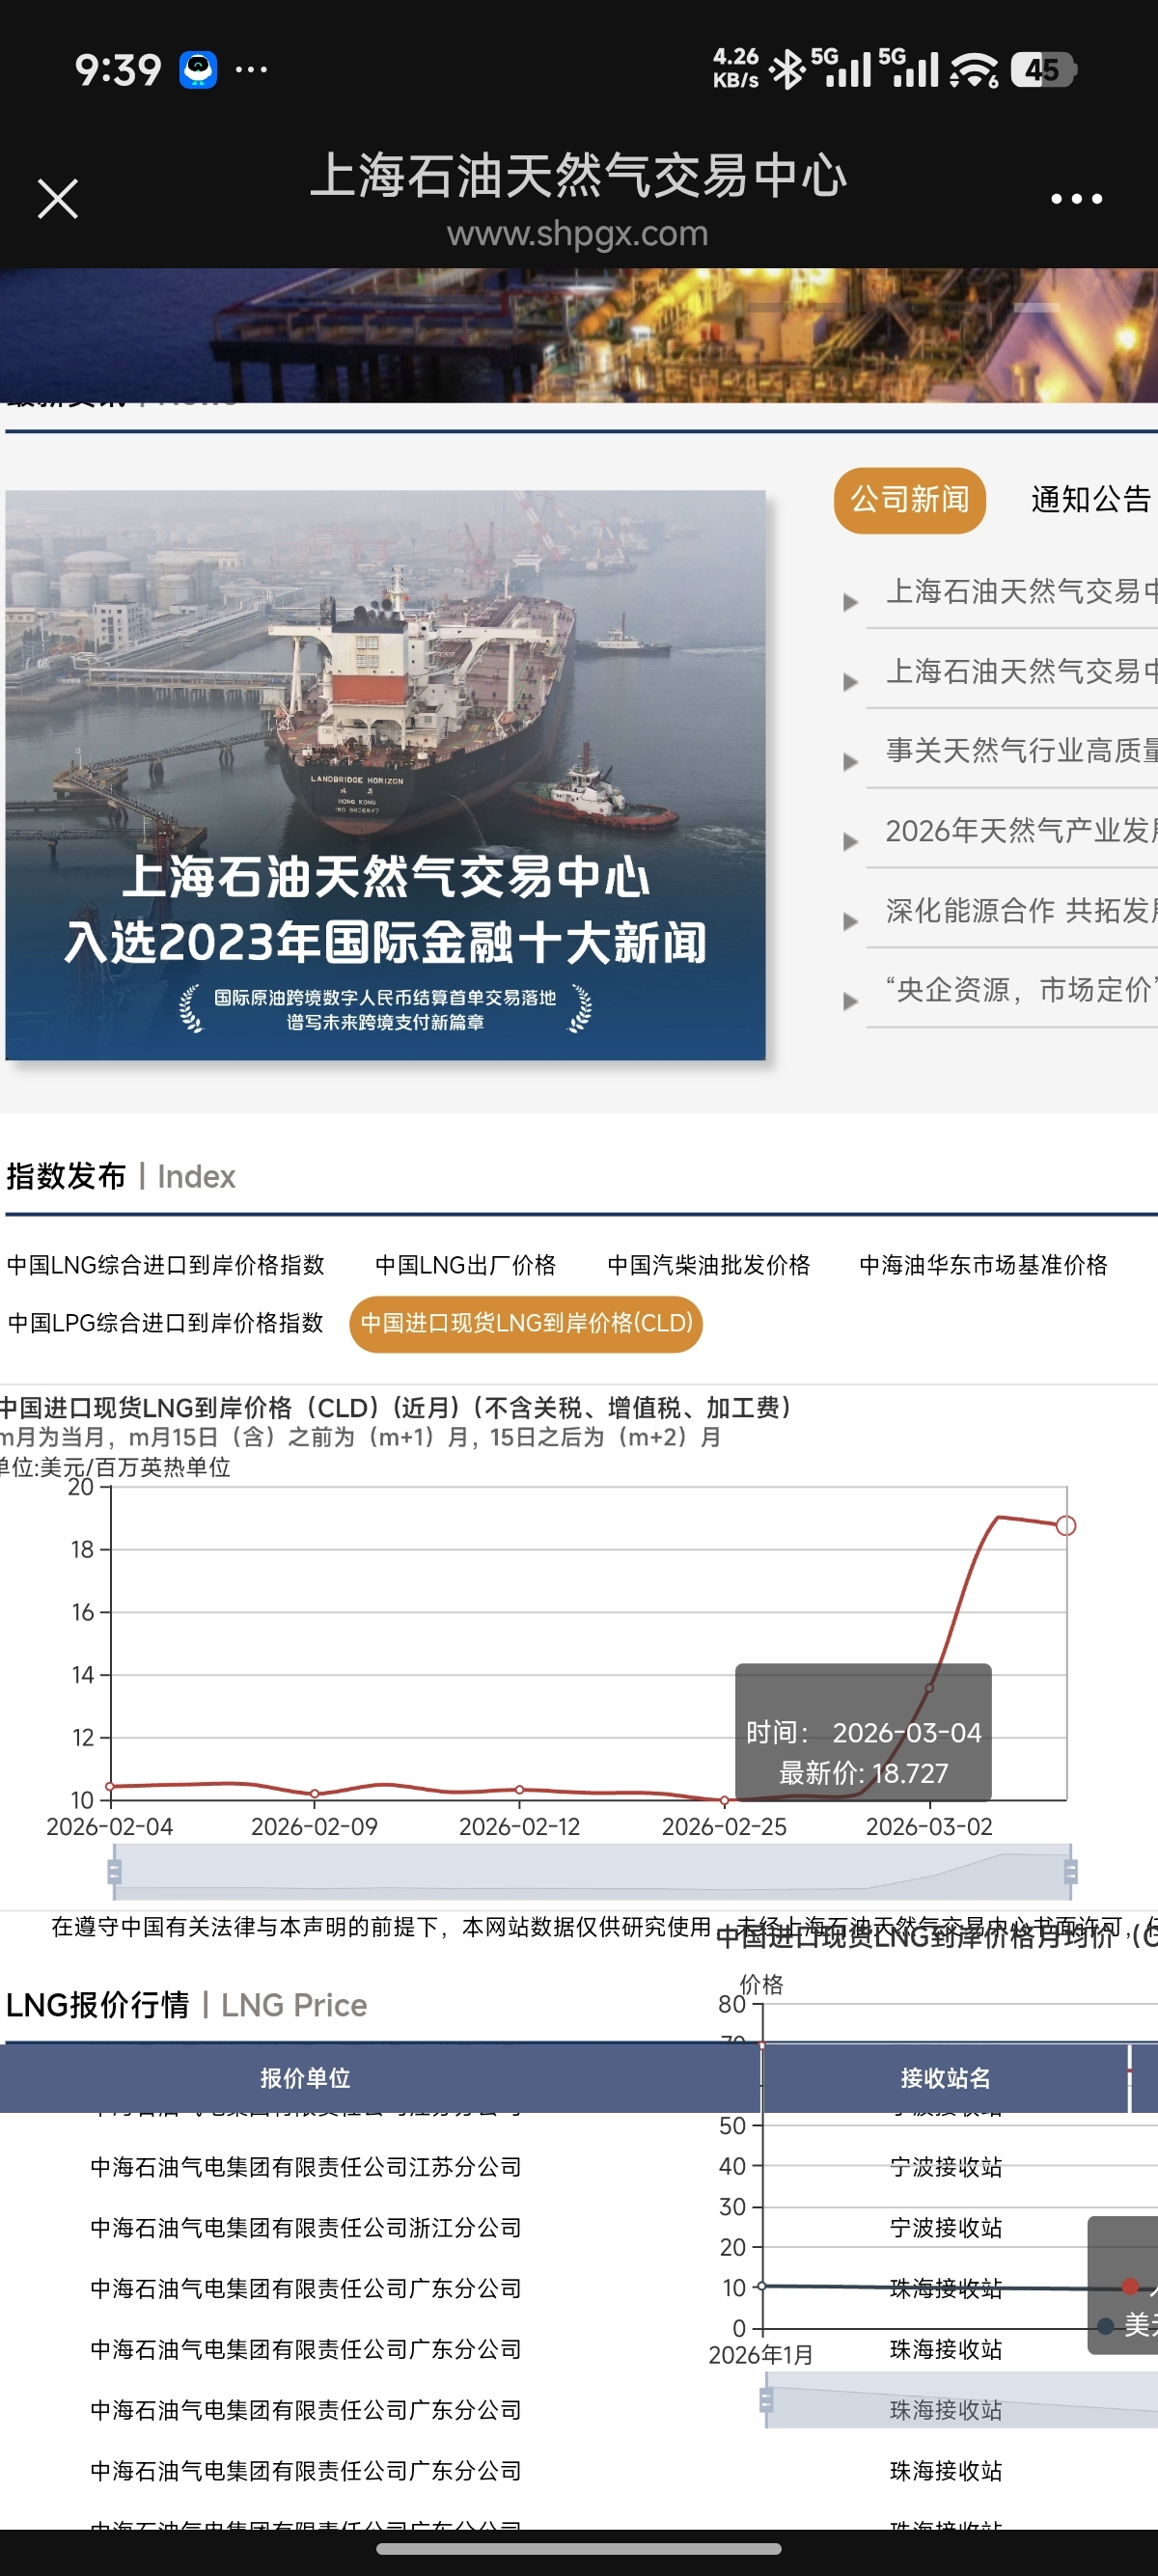Tap the Bluetooth icon in status bar
This screenshot has height=2576, width=1158.
pyautogui.click(x=787, y=70)
